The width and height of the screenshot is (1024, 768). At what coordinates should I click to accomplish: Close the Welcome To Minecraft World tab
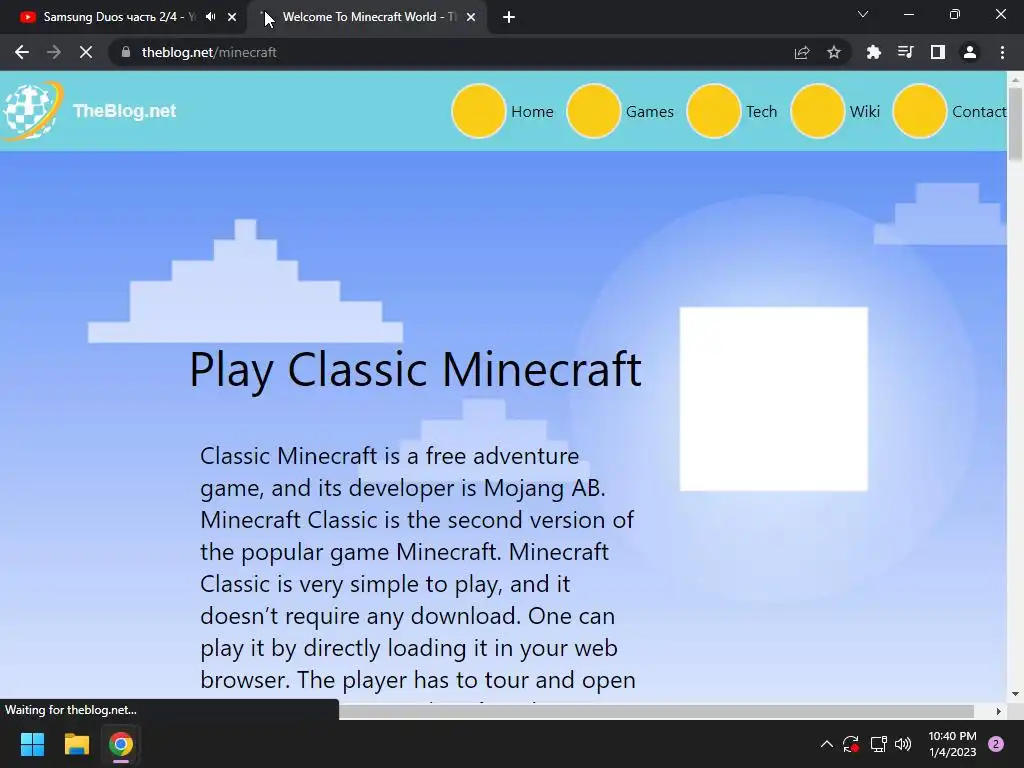471,17
